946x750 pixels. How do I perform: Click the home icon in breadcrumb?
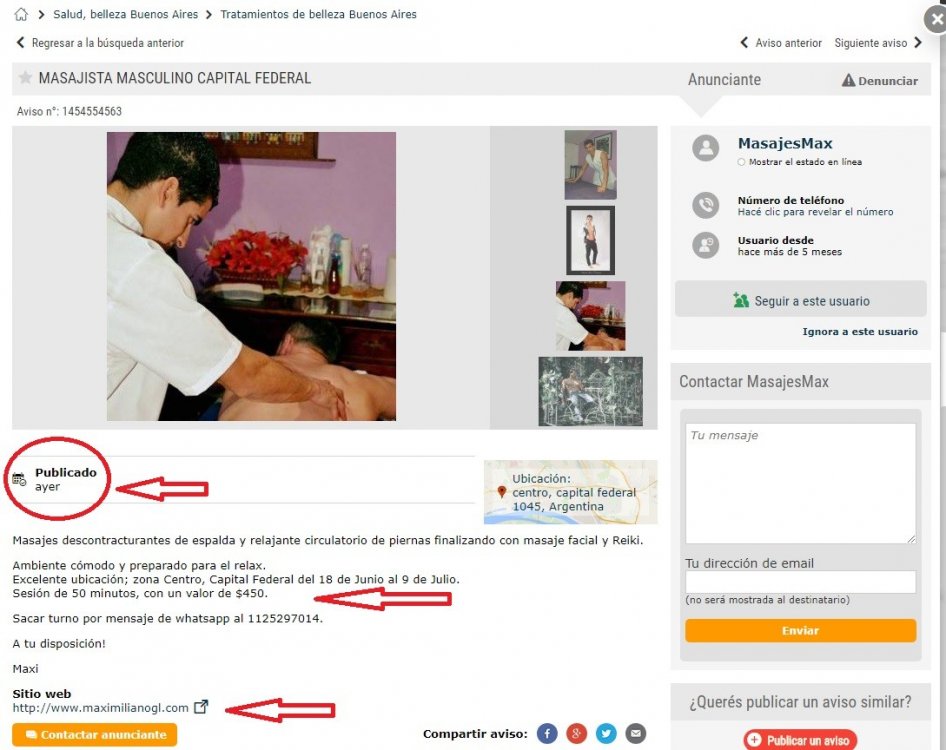[x=21, y=14]
